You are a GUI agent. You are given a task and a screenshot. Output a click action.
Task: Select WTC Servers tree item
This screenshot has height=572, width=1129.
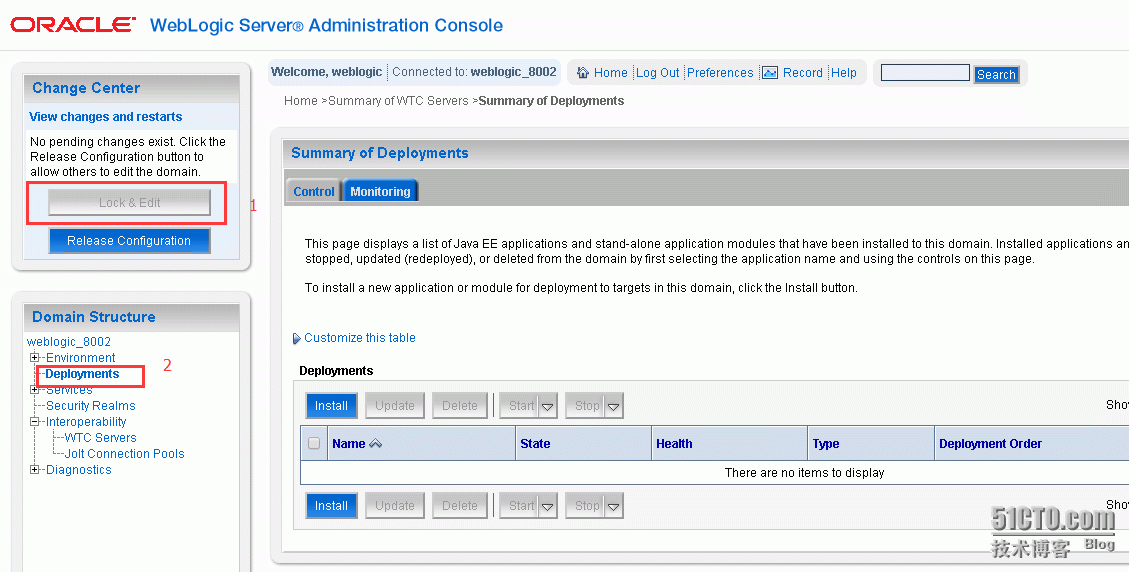[100, 437]
